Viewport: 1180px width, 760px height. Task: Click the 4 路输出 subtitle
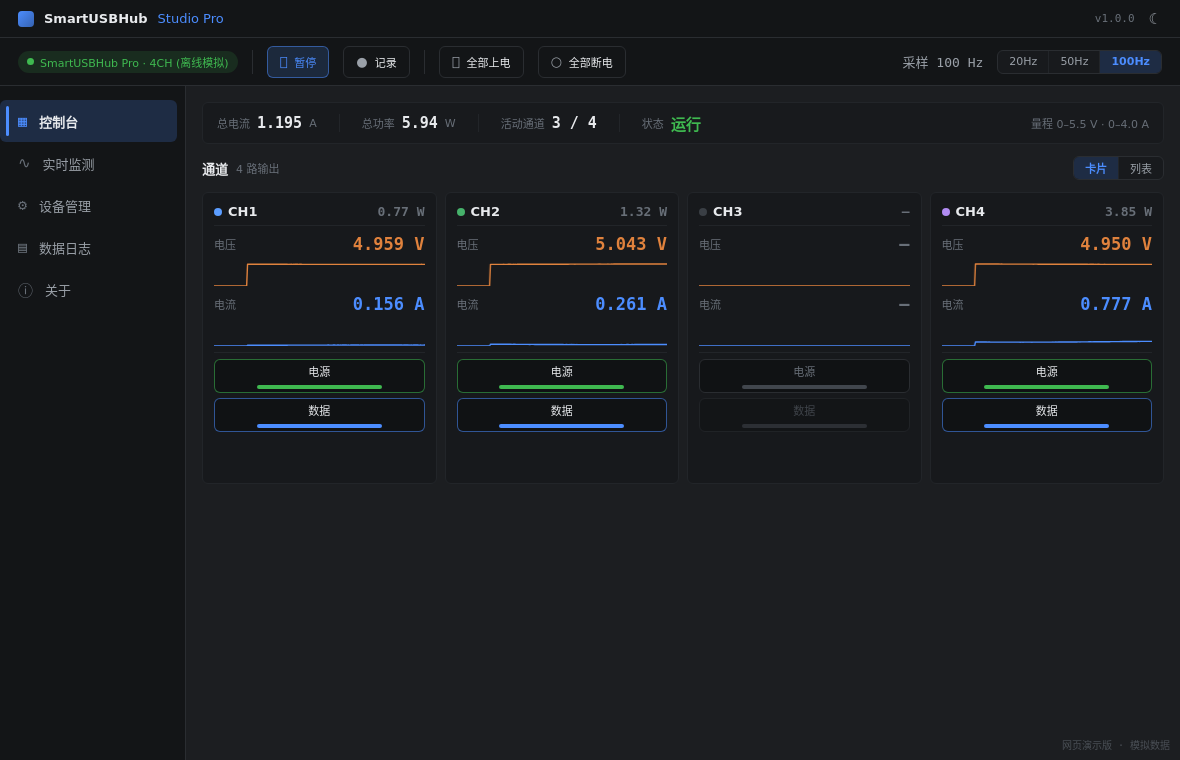[x=257, y=169]
